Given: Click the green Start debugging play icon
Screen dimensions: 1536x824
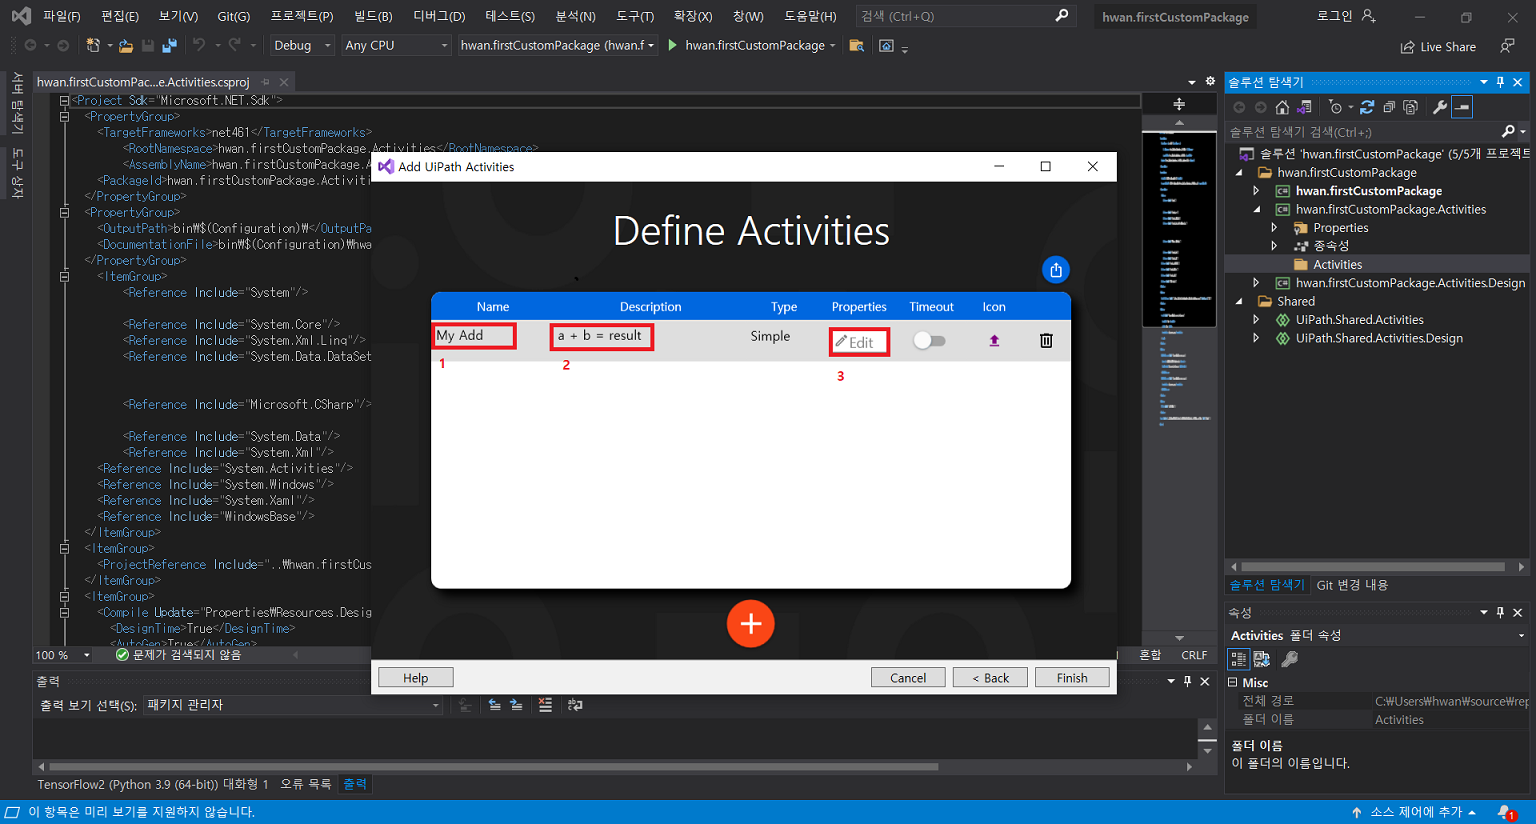Looking at the screenshot, I should tap(672, 45).
